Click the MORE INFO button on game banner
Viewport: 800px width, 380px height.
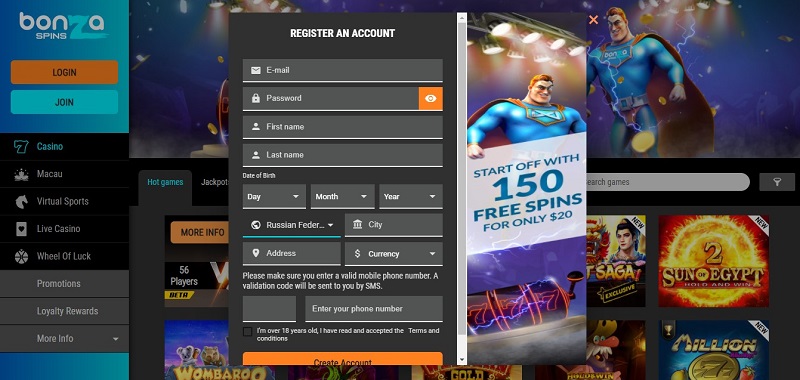(199, 233)
